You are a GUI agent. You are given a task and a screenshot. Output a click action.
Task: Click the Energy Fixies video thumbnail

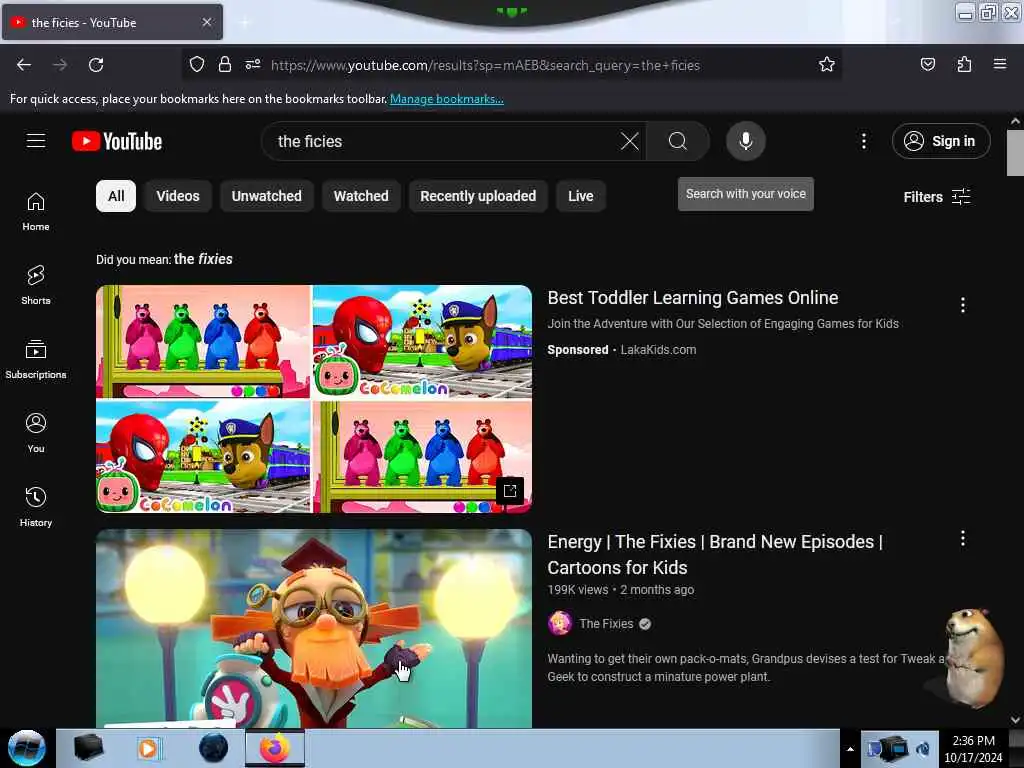point(314,628)
